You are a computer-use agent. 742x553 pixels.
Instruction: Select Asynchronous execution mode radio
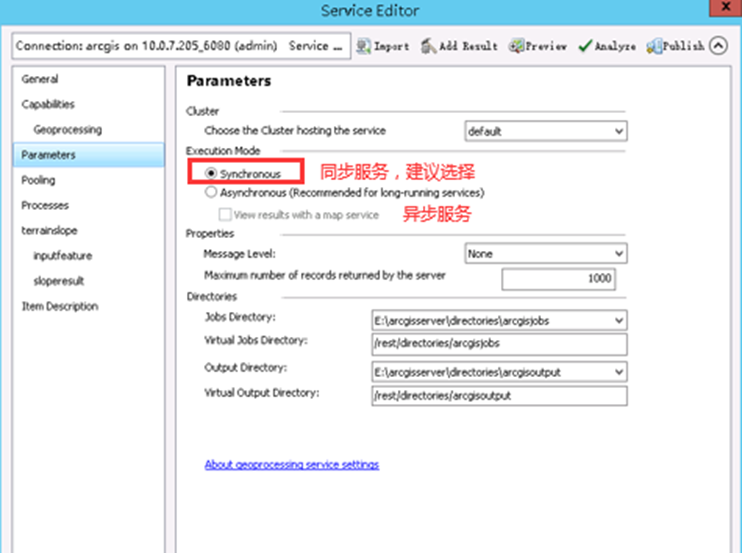pyautogui.click(x=211, y=192)
